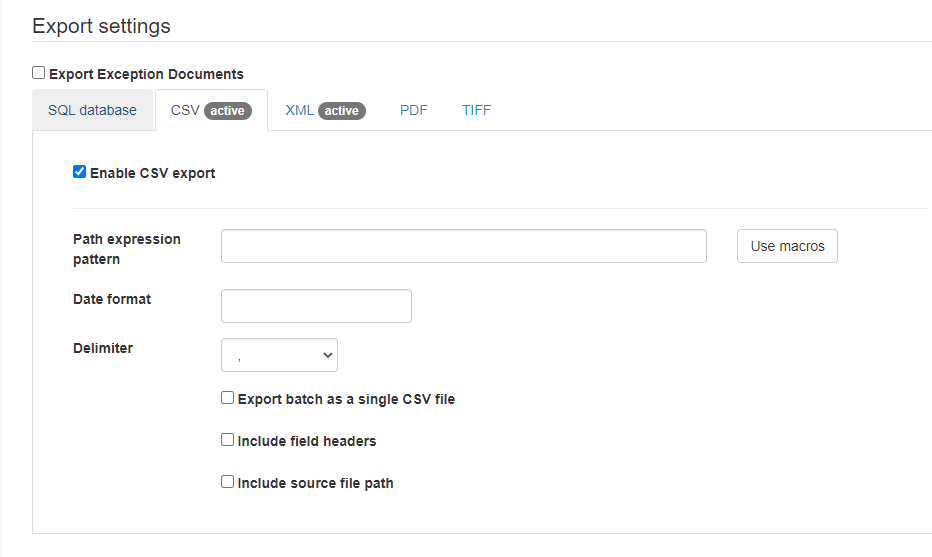
Task: Expand the Delimiter dropdown
Action: 279,355
